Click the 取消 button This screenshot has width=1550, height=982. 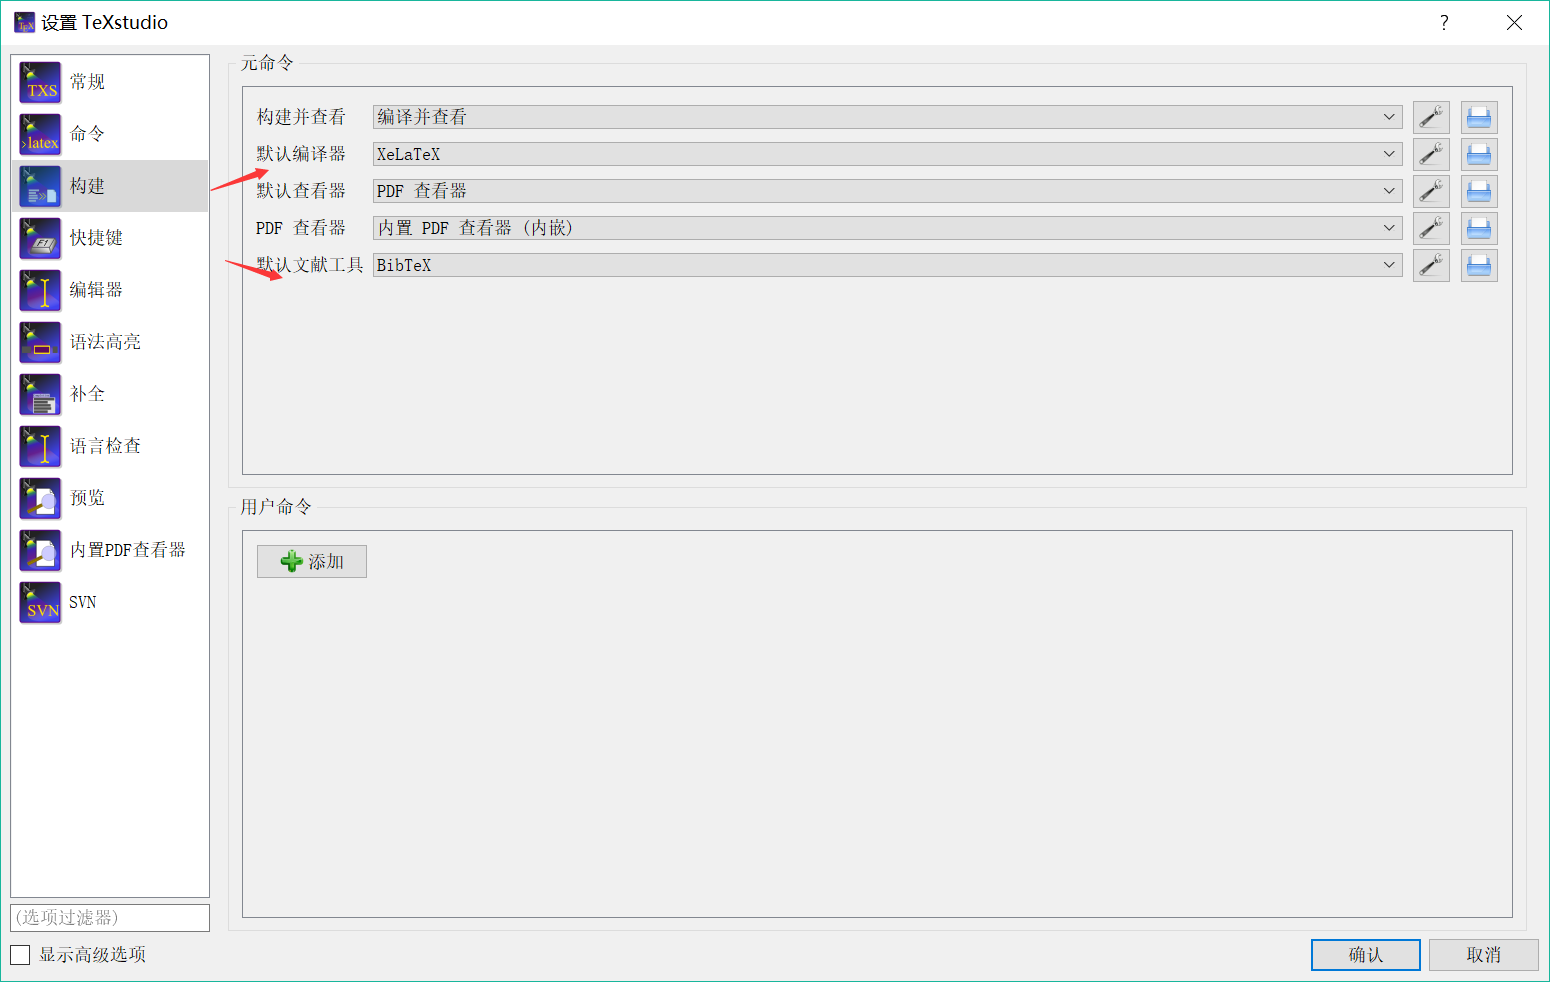(1483, 955)
